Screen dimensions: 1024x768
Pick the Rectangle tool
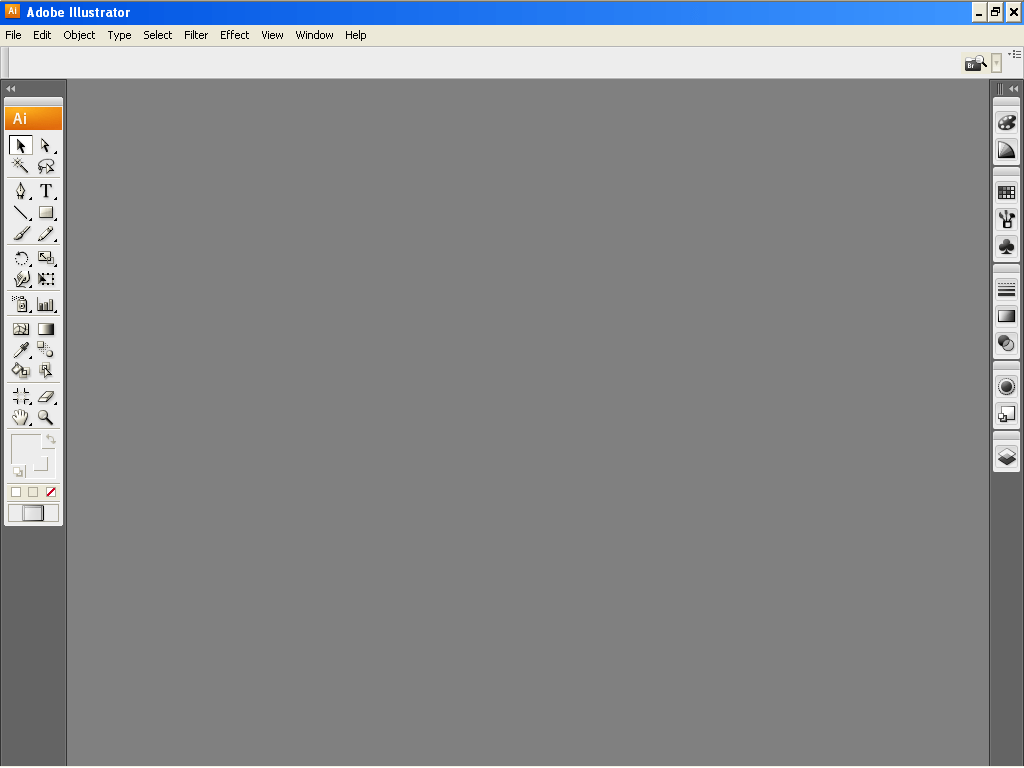pyautogui.click(x=45, y=212)
